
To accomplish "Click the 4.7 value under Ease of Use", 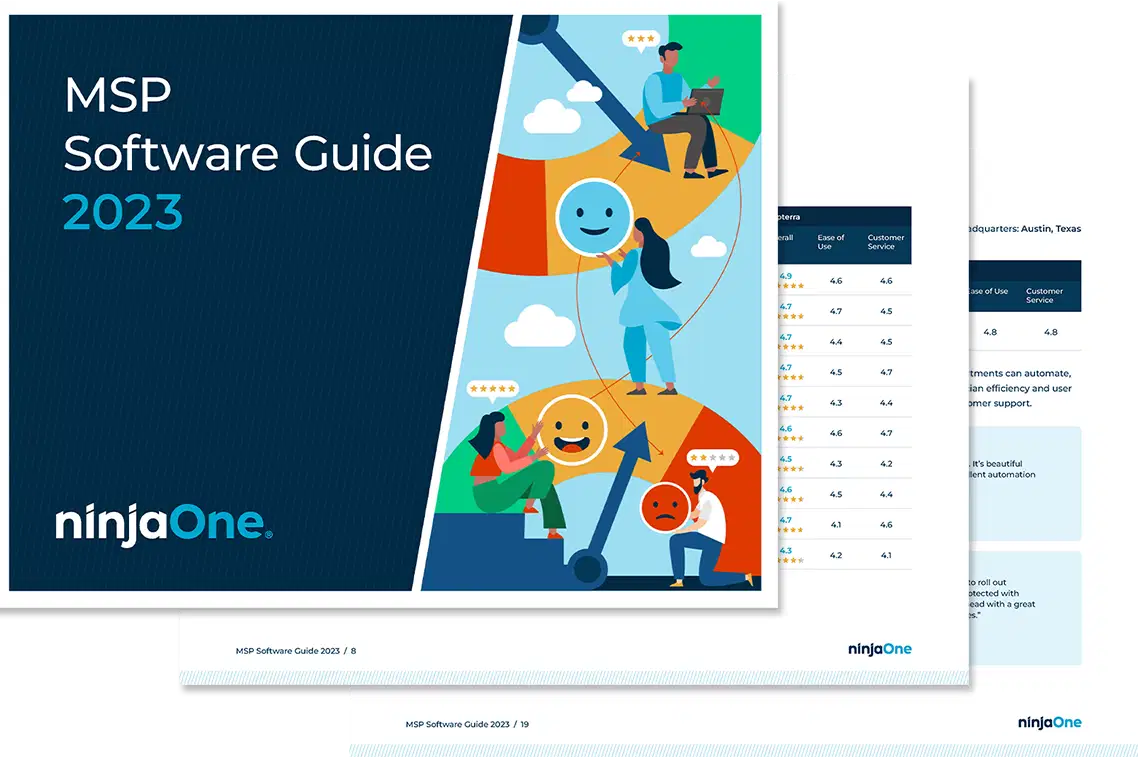I will (835, 311).
